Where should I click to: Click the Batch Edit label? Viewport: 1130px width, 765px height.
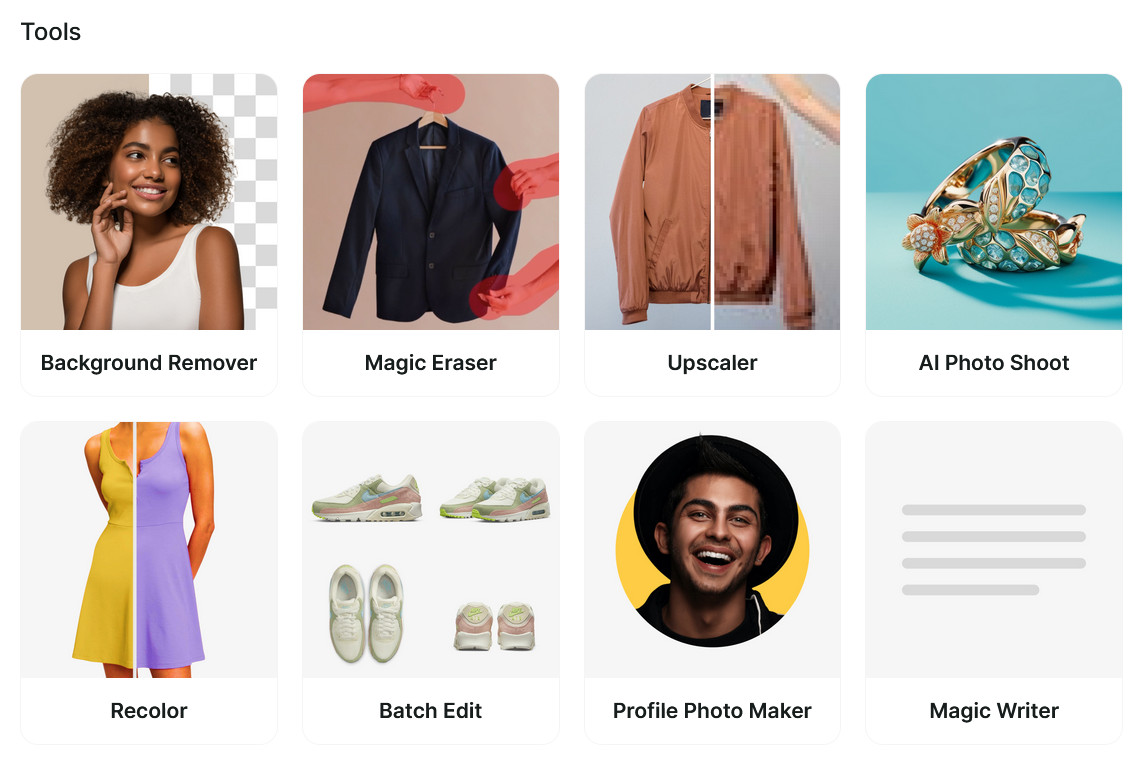431,710
